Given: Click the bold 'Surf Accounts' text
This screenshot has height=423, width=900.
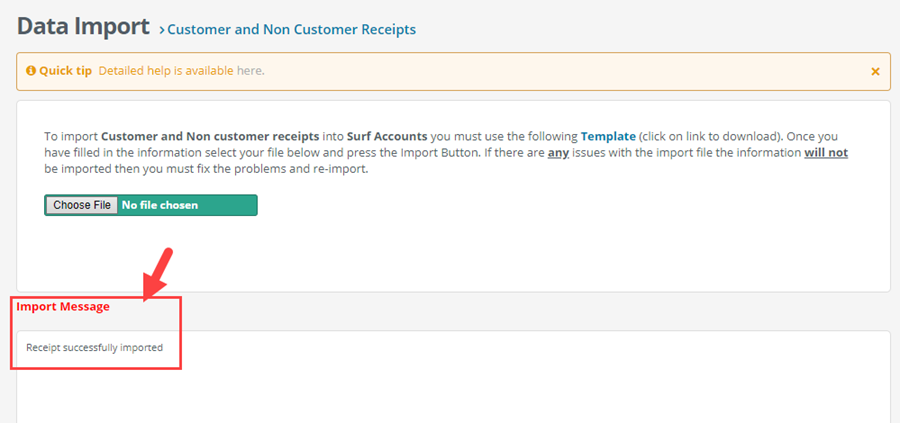Looking at the screenshot, I should coord(387,137).
